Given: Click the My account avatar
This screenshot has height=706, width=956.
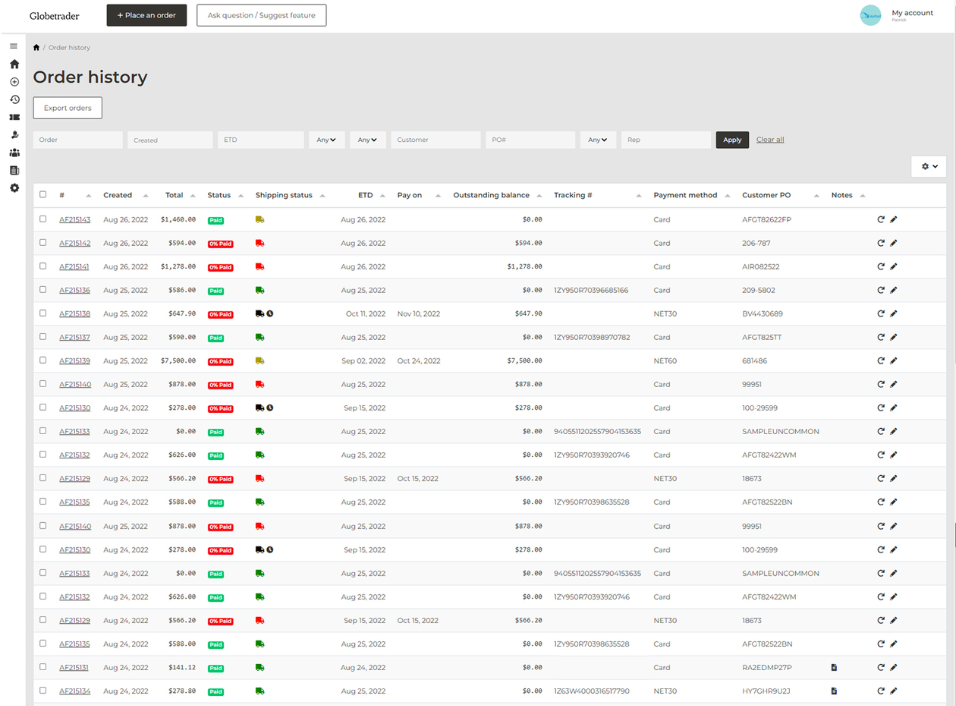Looking at the screenshot, I should (x=870, y=15).
